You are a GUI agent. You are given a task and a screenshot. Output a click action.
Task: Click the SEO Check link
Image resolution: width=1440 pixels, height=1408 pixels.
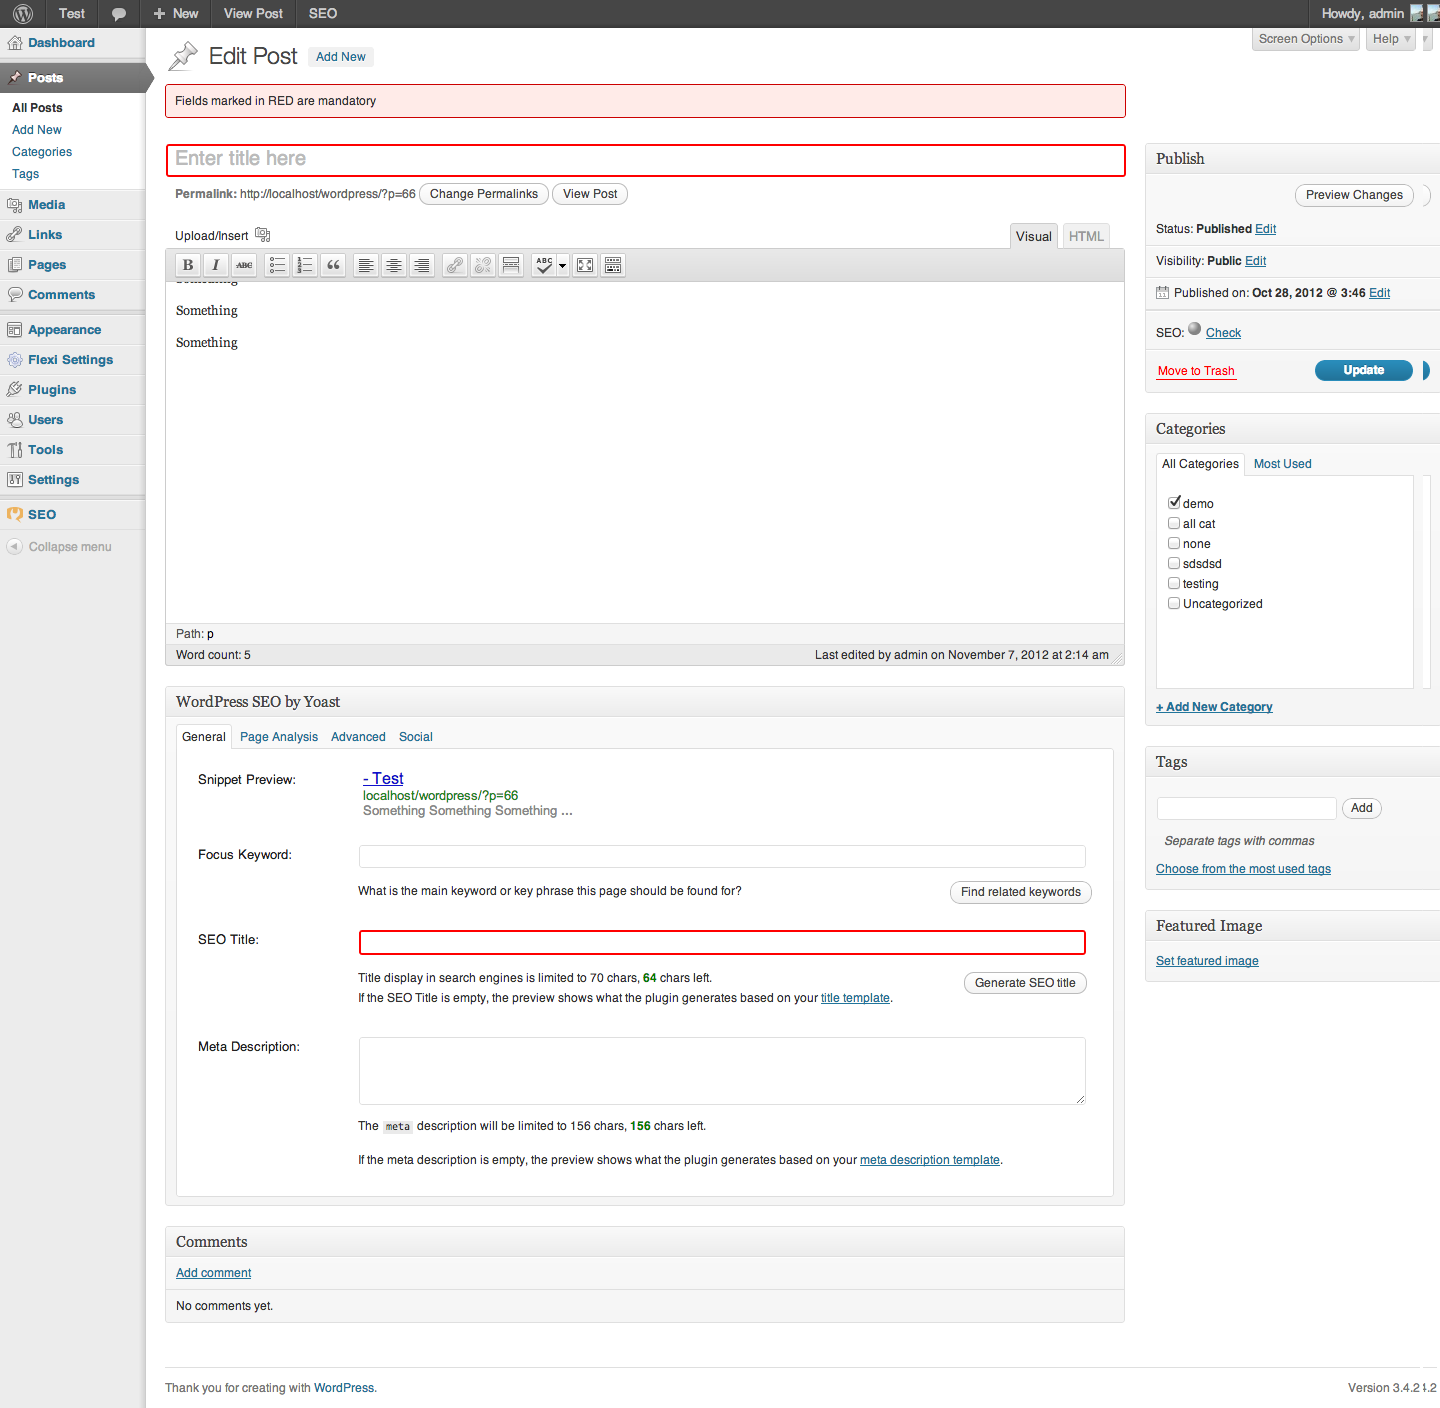pos(1223,333)
